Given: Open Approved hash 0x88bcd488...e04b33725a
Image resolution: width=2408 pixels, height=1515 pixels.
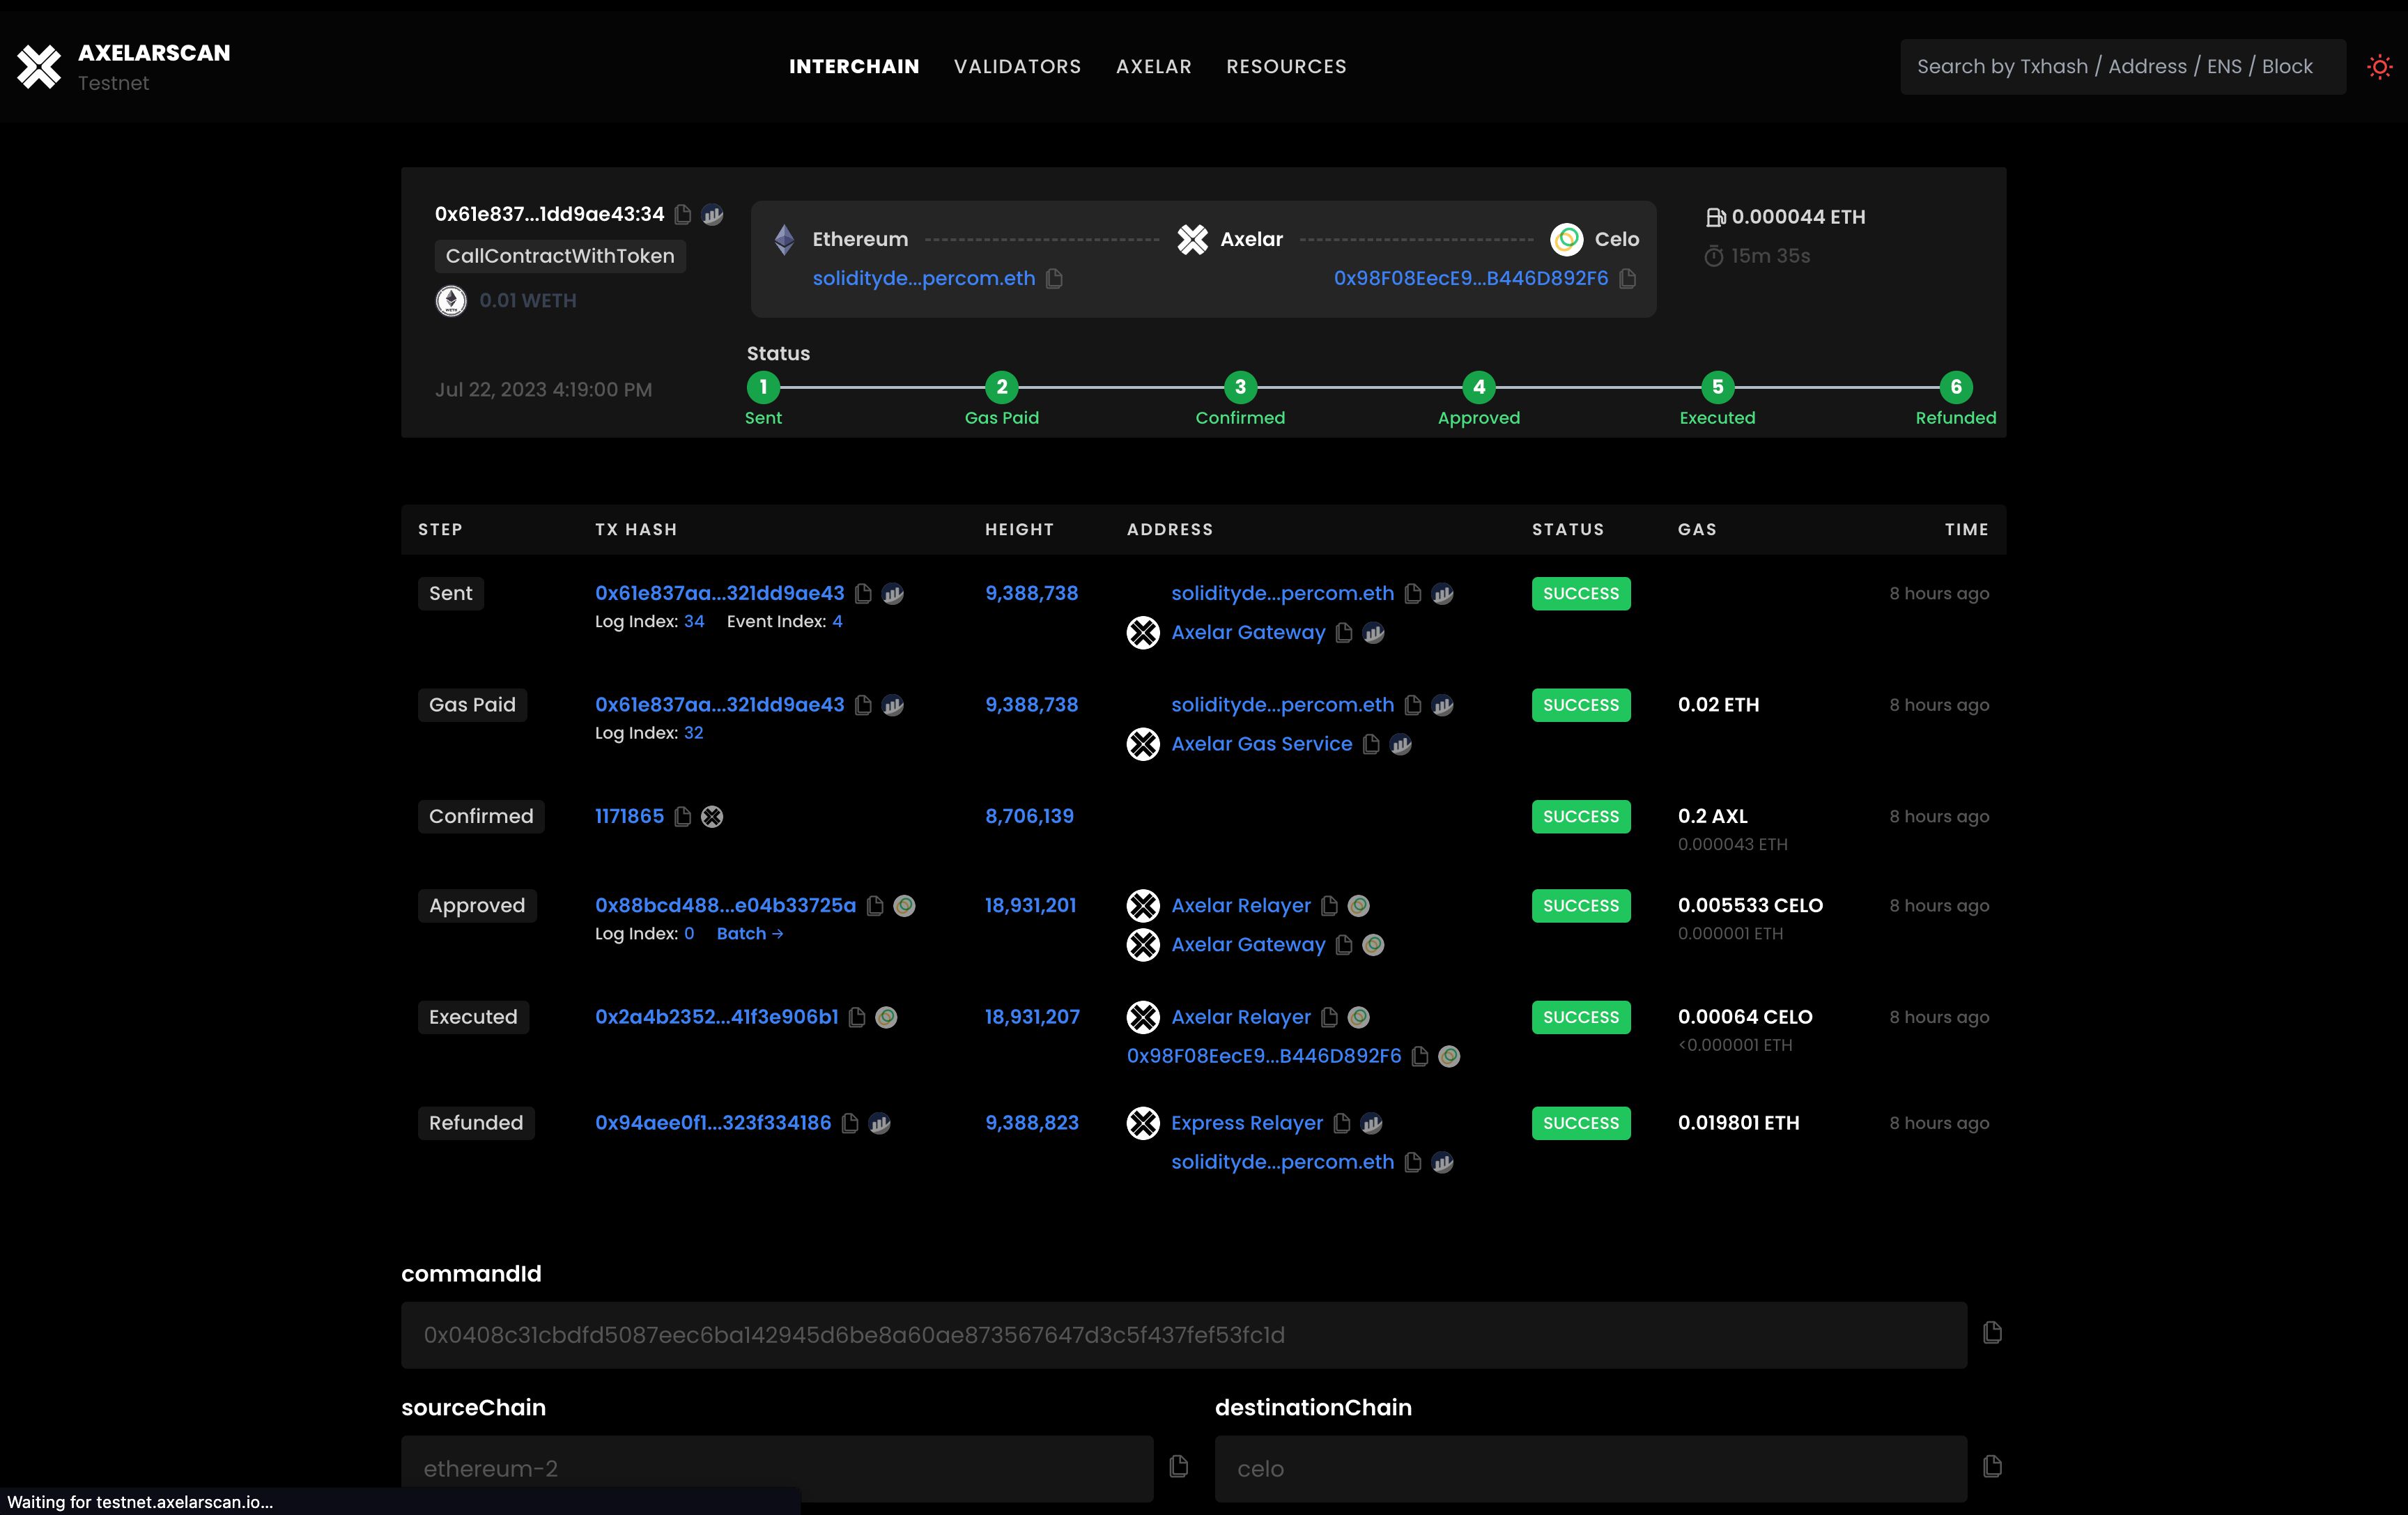Looking at the screenshot, I should (x=726, y=905).
